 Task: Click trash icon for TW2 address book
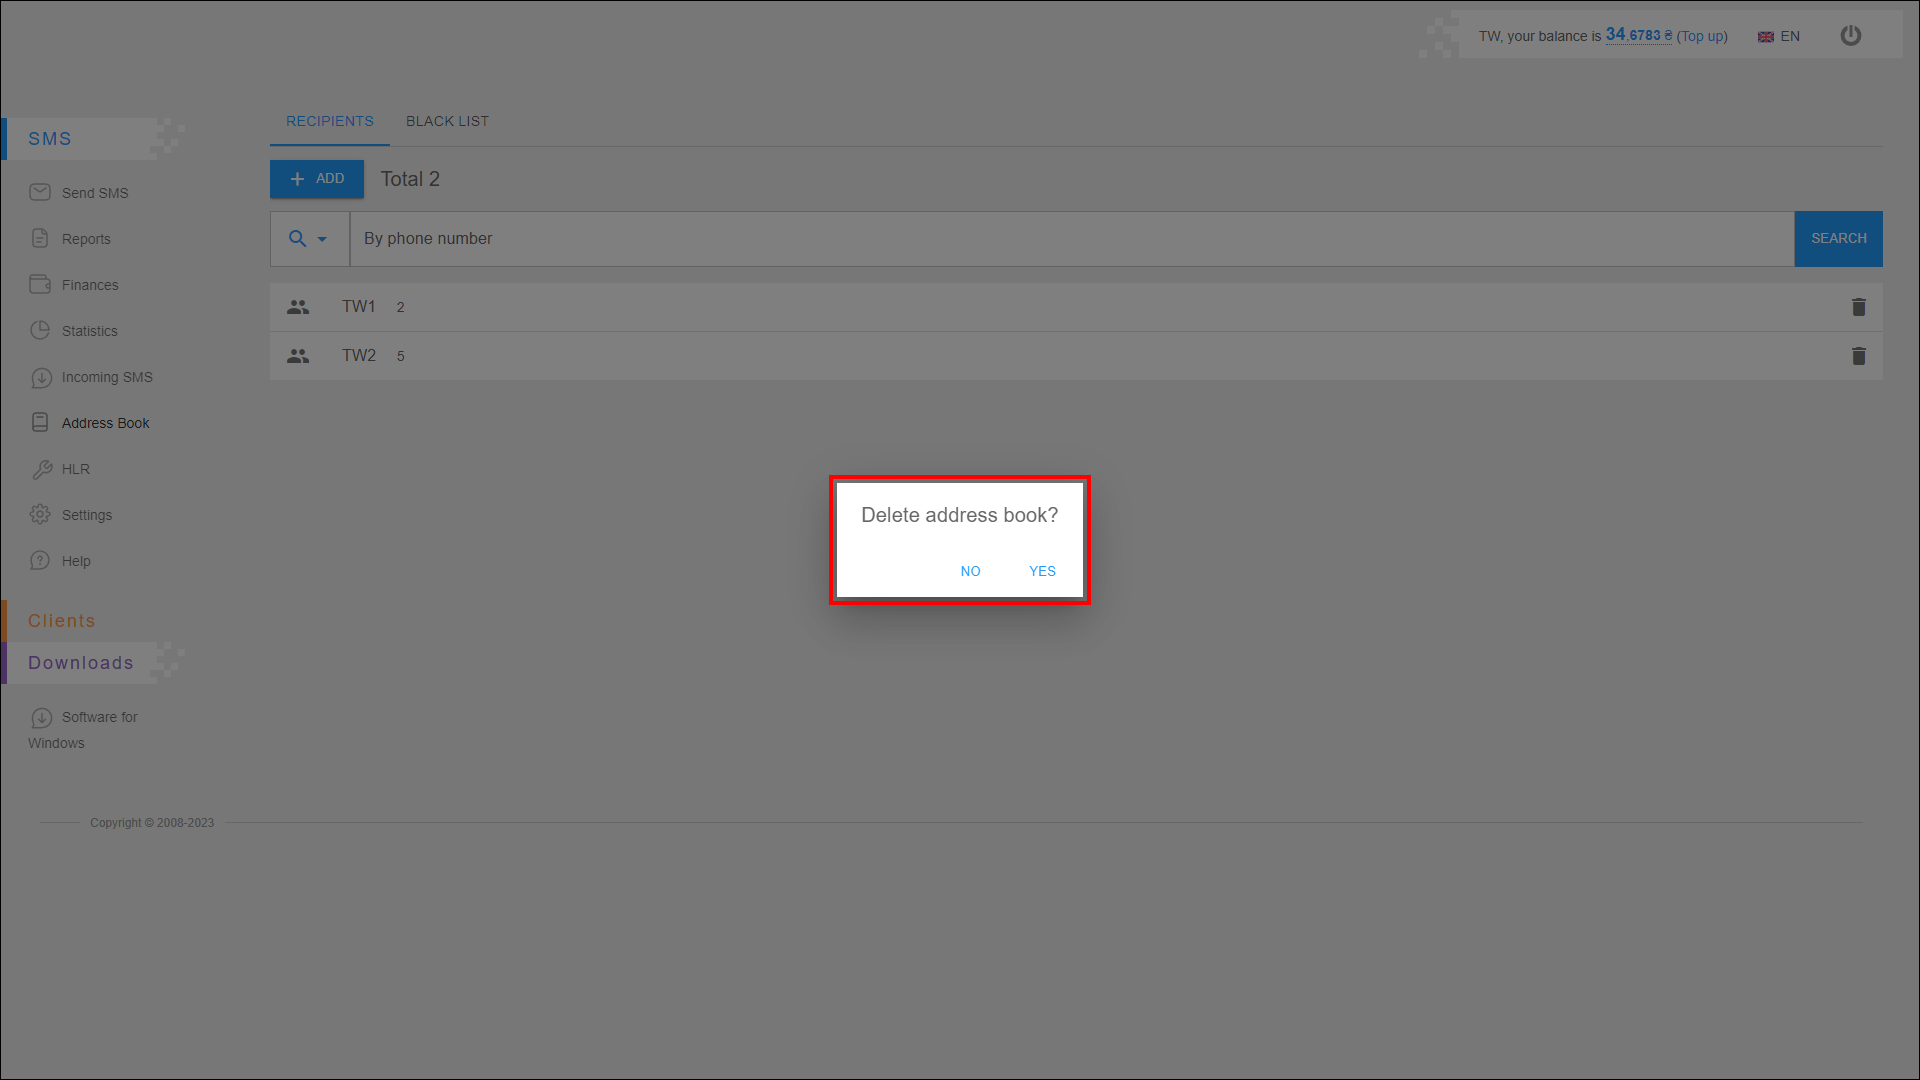(1858, 356)
